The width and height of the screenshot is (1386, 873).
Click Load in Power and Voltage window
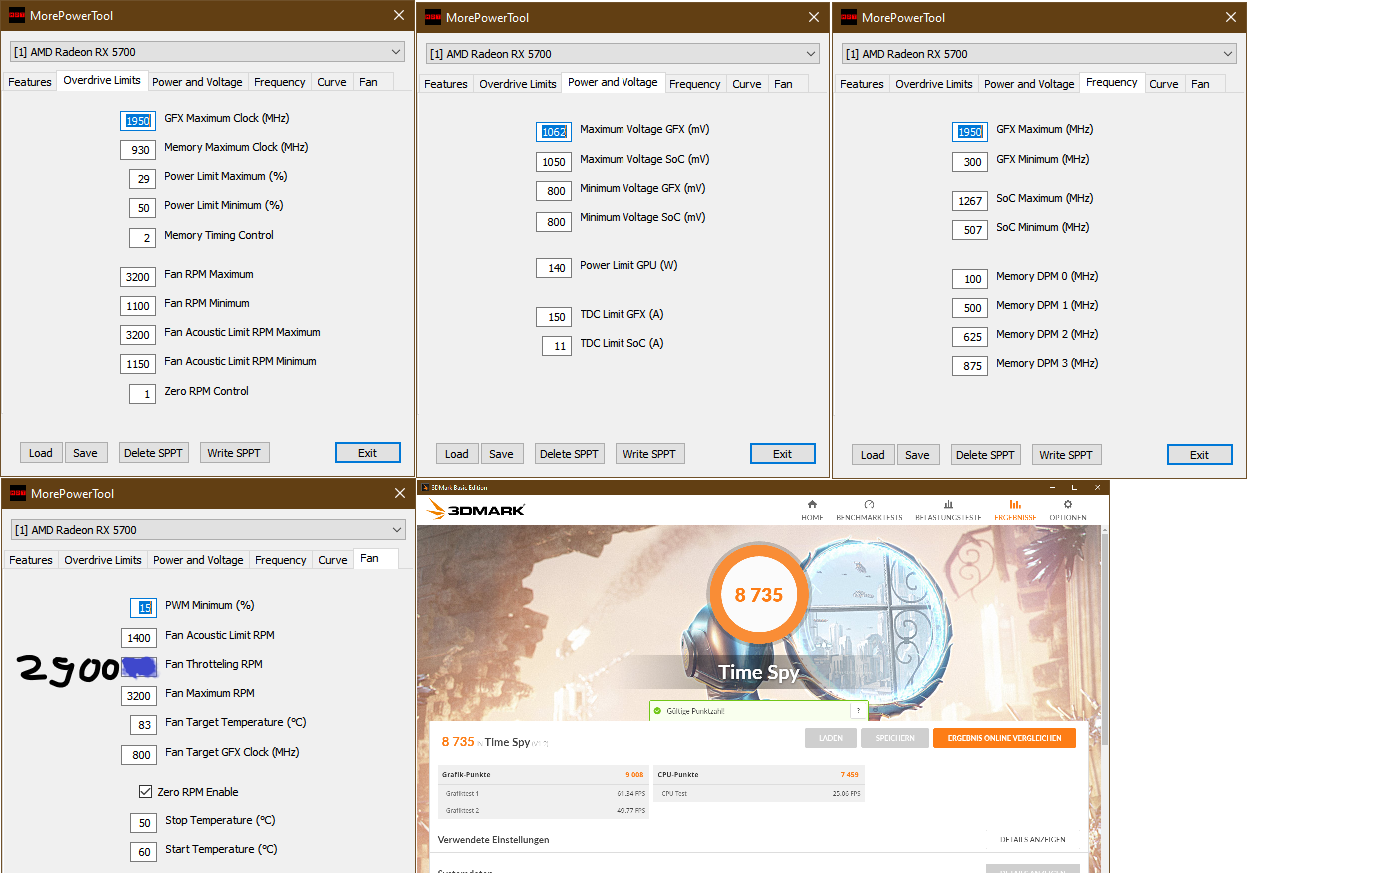tap(457, 454)
